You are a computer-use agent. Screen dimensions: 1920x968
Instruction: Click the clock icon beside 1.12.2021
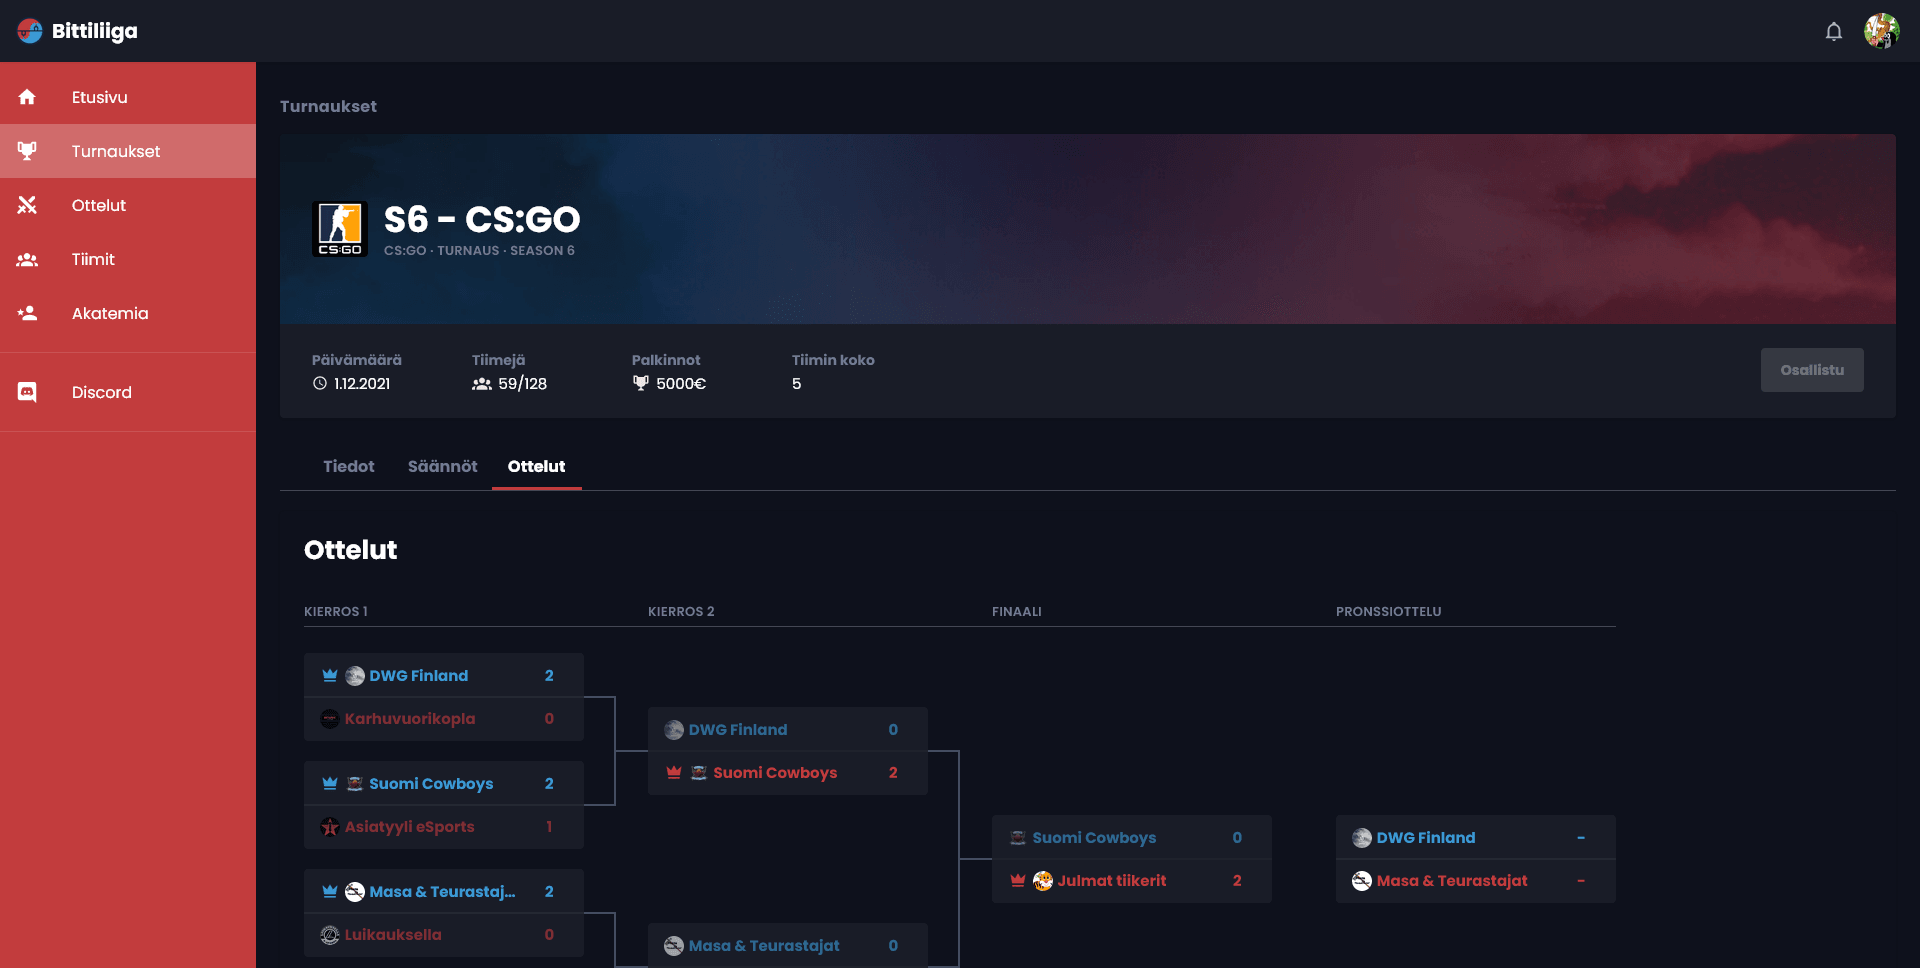[x=320, y=383]
